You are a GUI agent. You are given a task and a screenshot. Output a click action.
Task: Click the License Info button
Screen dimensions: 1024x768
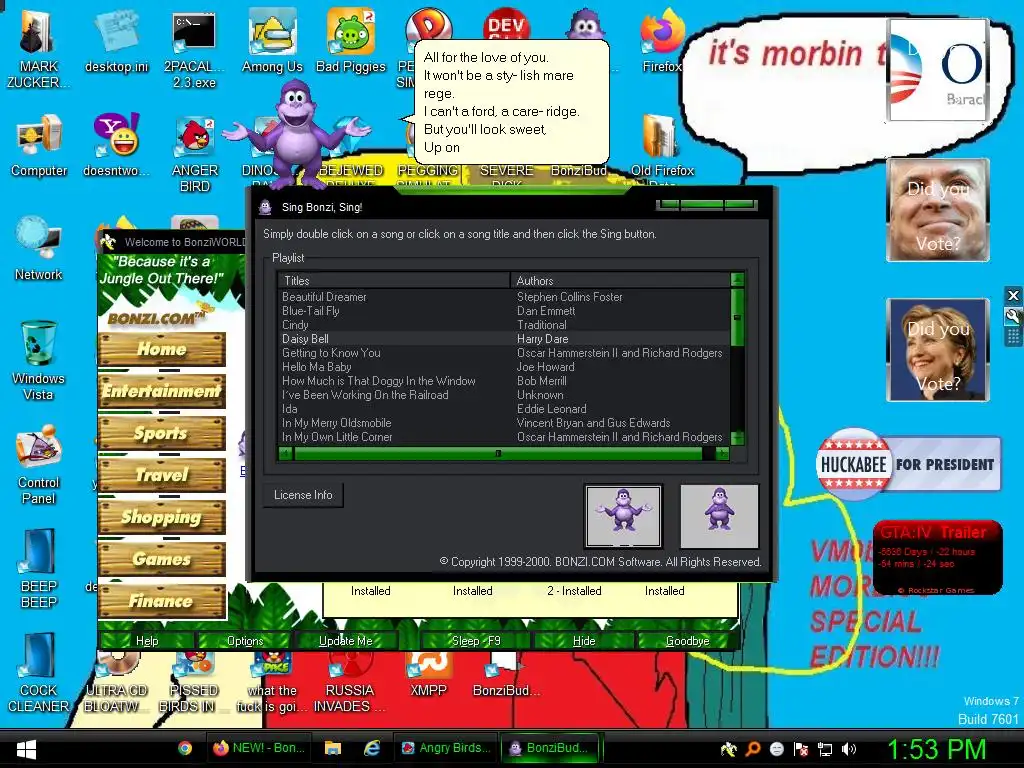tap(303, 495)
